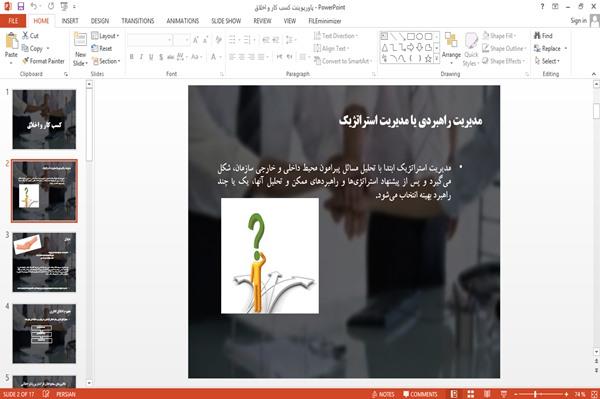Click the Redo arrow
The width and height of the screenshot is (600, 399).
coord(51,7)
